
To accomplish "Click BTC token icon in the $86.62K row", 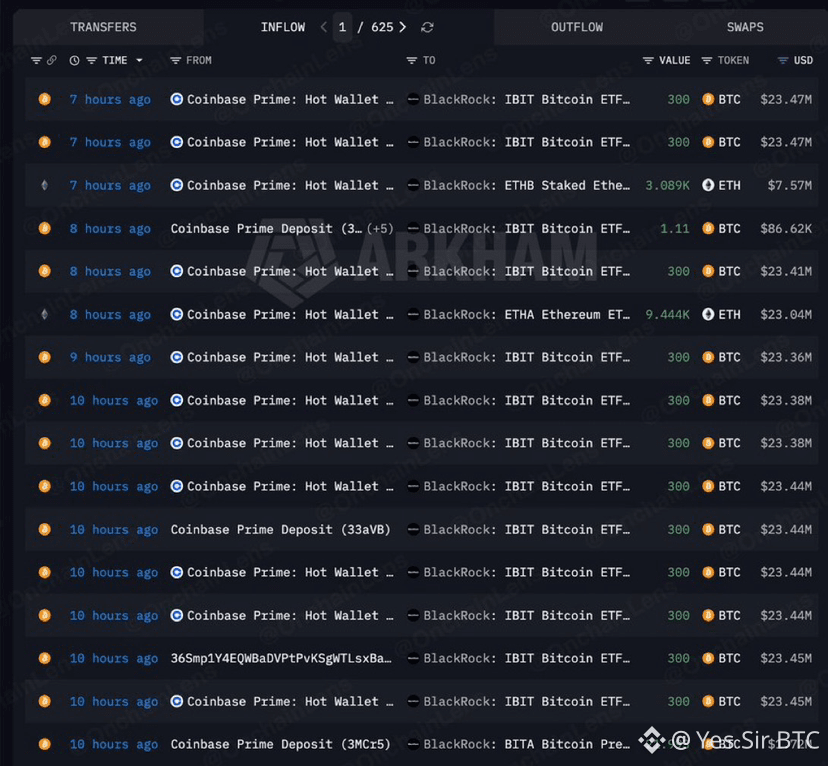I will click(x=708, y=229).
